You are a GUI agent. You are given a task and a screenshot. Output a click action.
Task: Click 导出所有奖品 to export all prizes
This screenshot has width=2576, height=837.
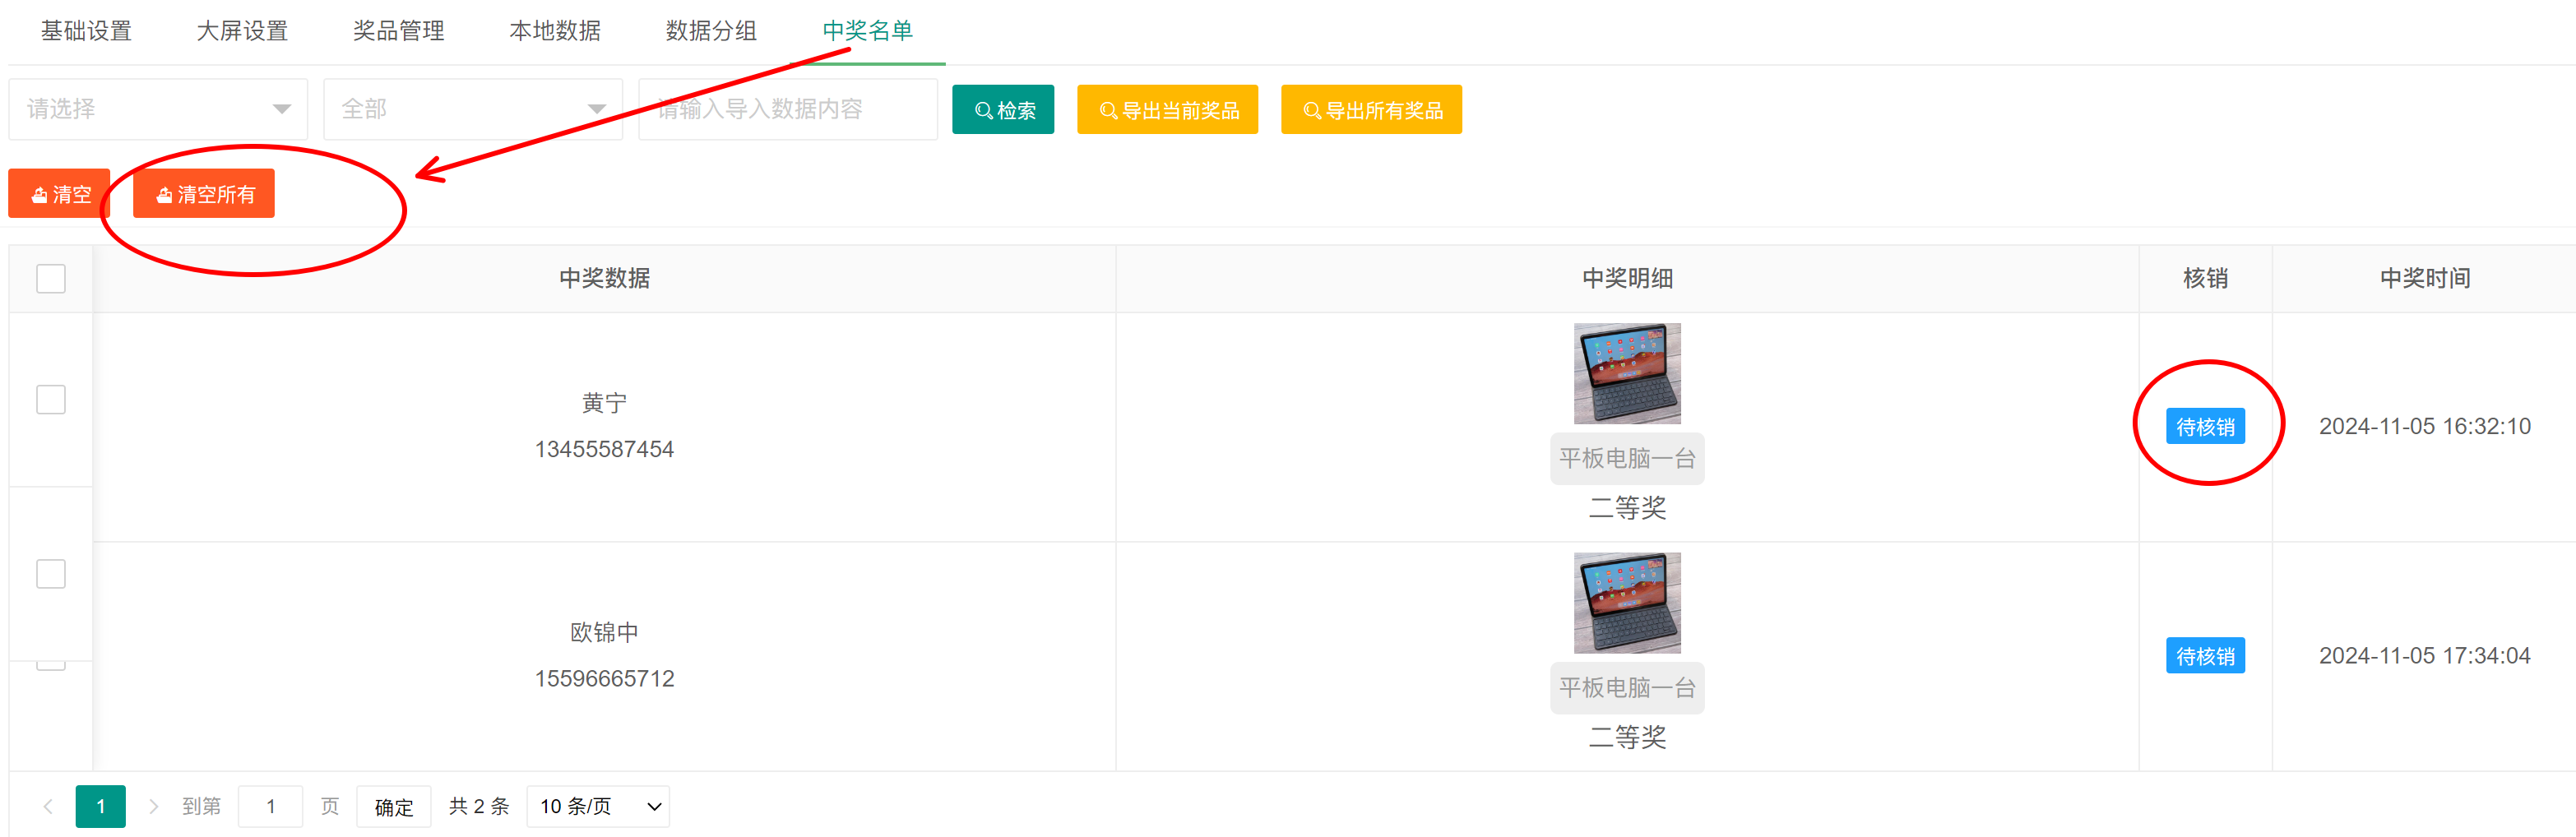coord(1370,110)
